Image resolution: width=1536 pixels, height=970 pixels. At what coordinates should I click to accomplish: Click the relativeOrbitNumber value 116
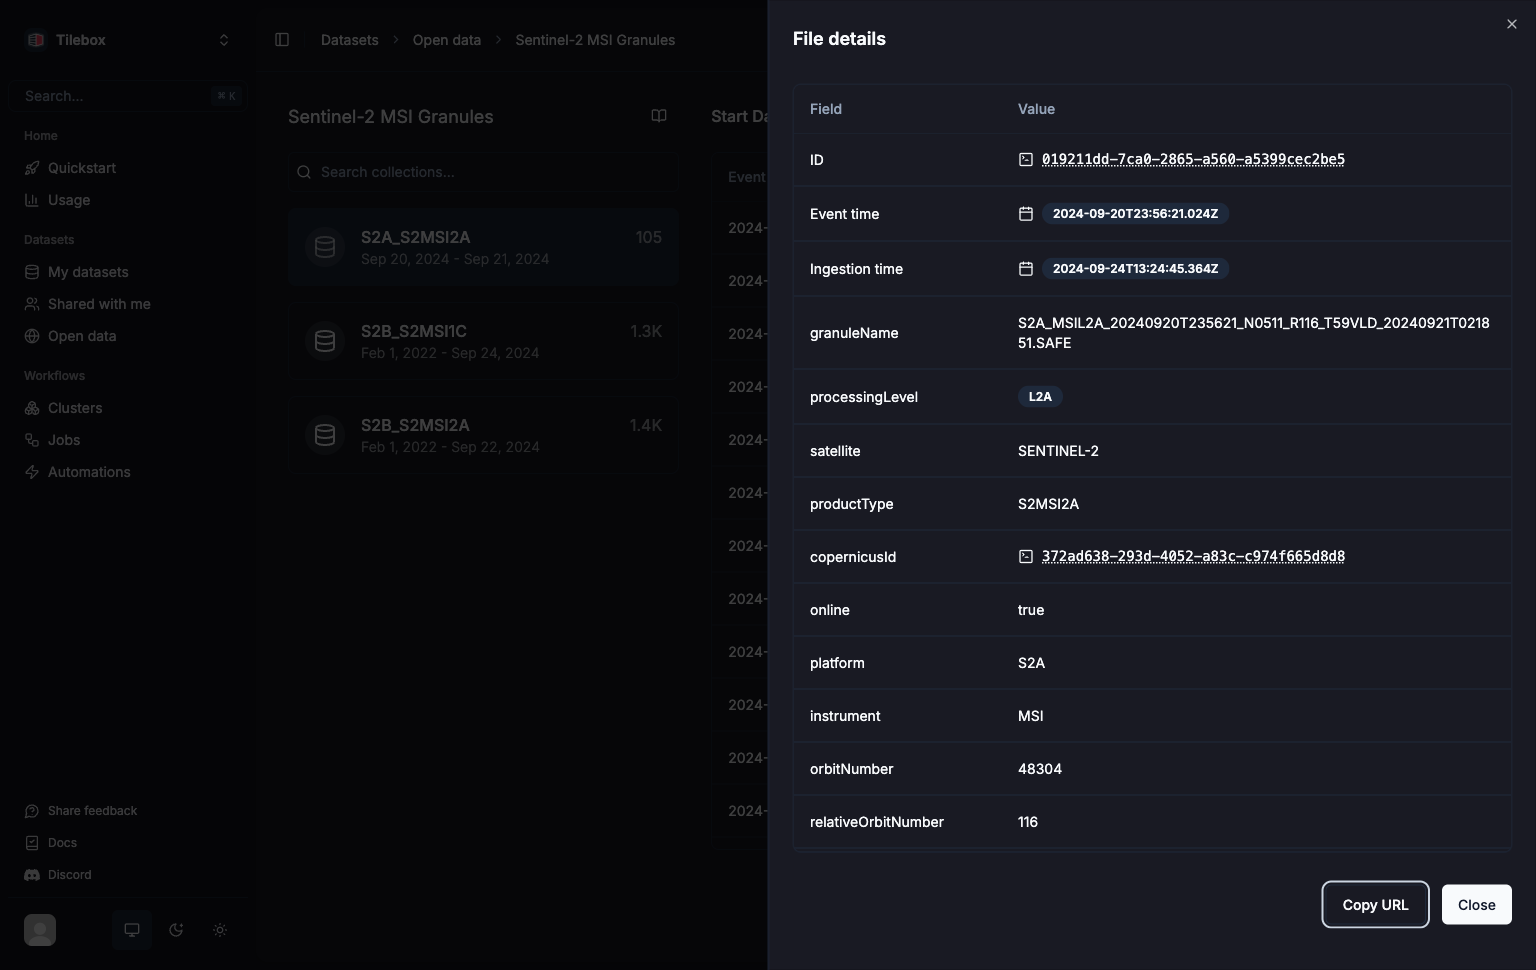1028,822
